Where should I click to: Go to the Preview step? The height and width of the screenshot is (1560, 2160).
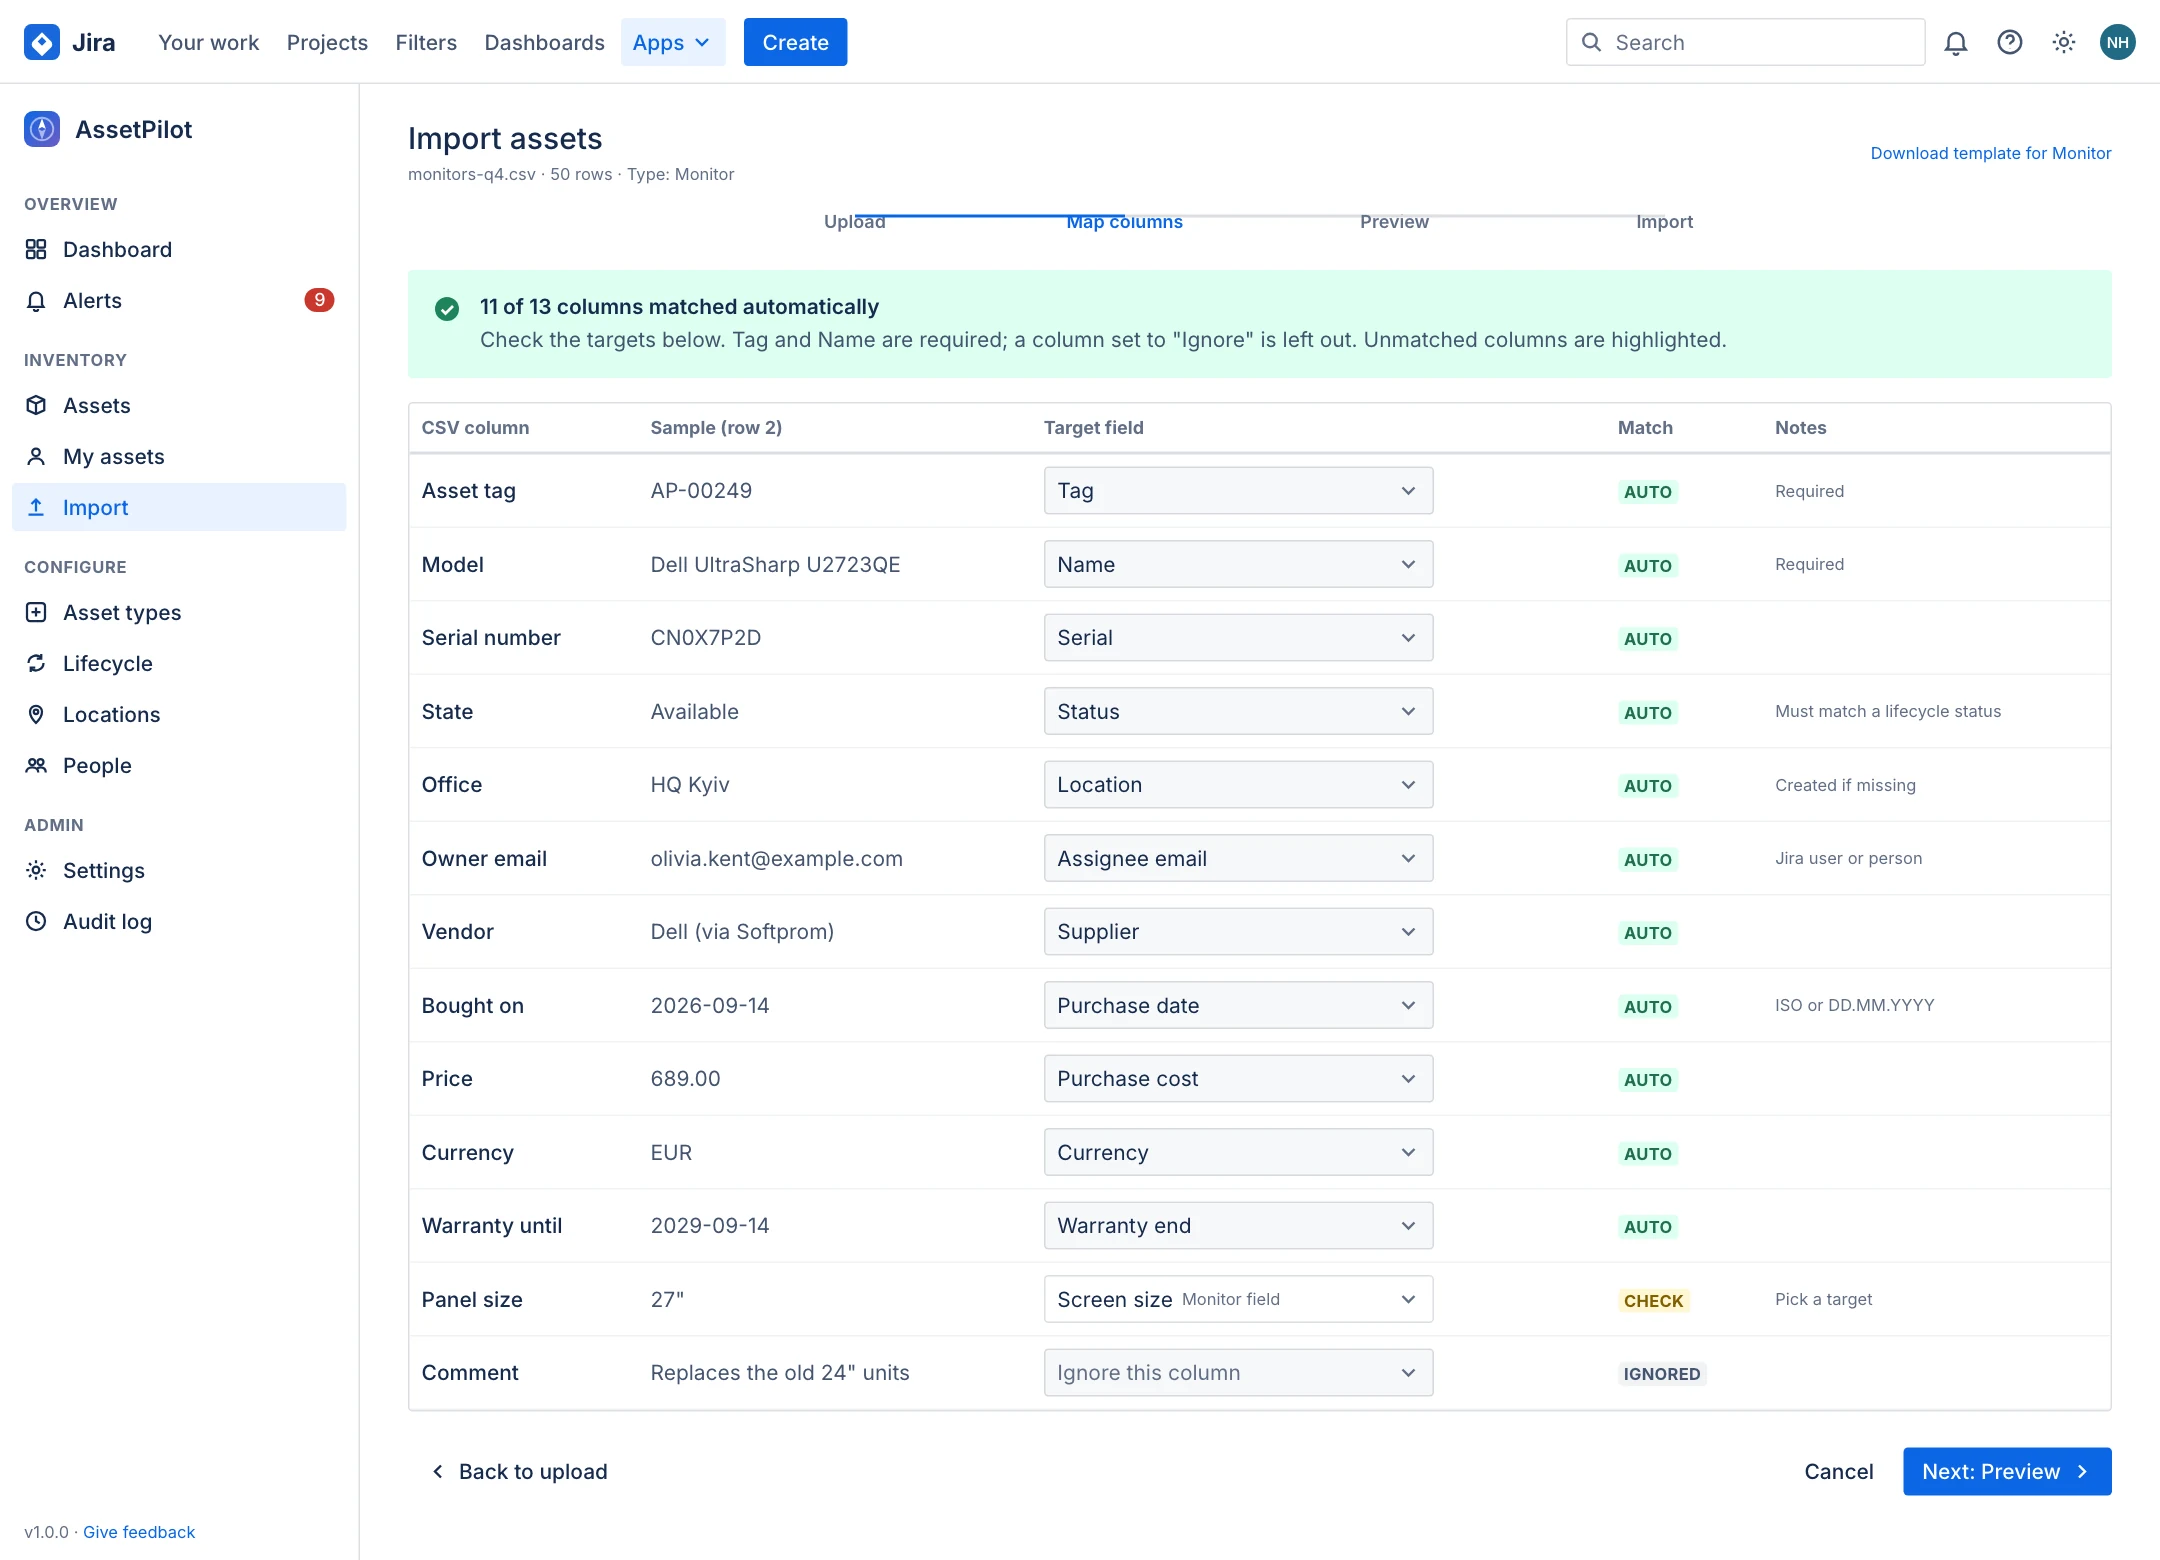[x=1394, y=222]
